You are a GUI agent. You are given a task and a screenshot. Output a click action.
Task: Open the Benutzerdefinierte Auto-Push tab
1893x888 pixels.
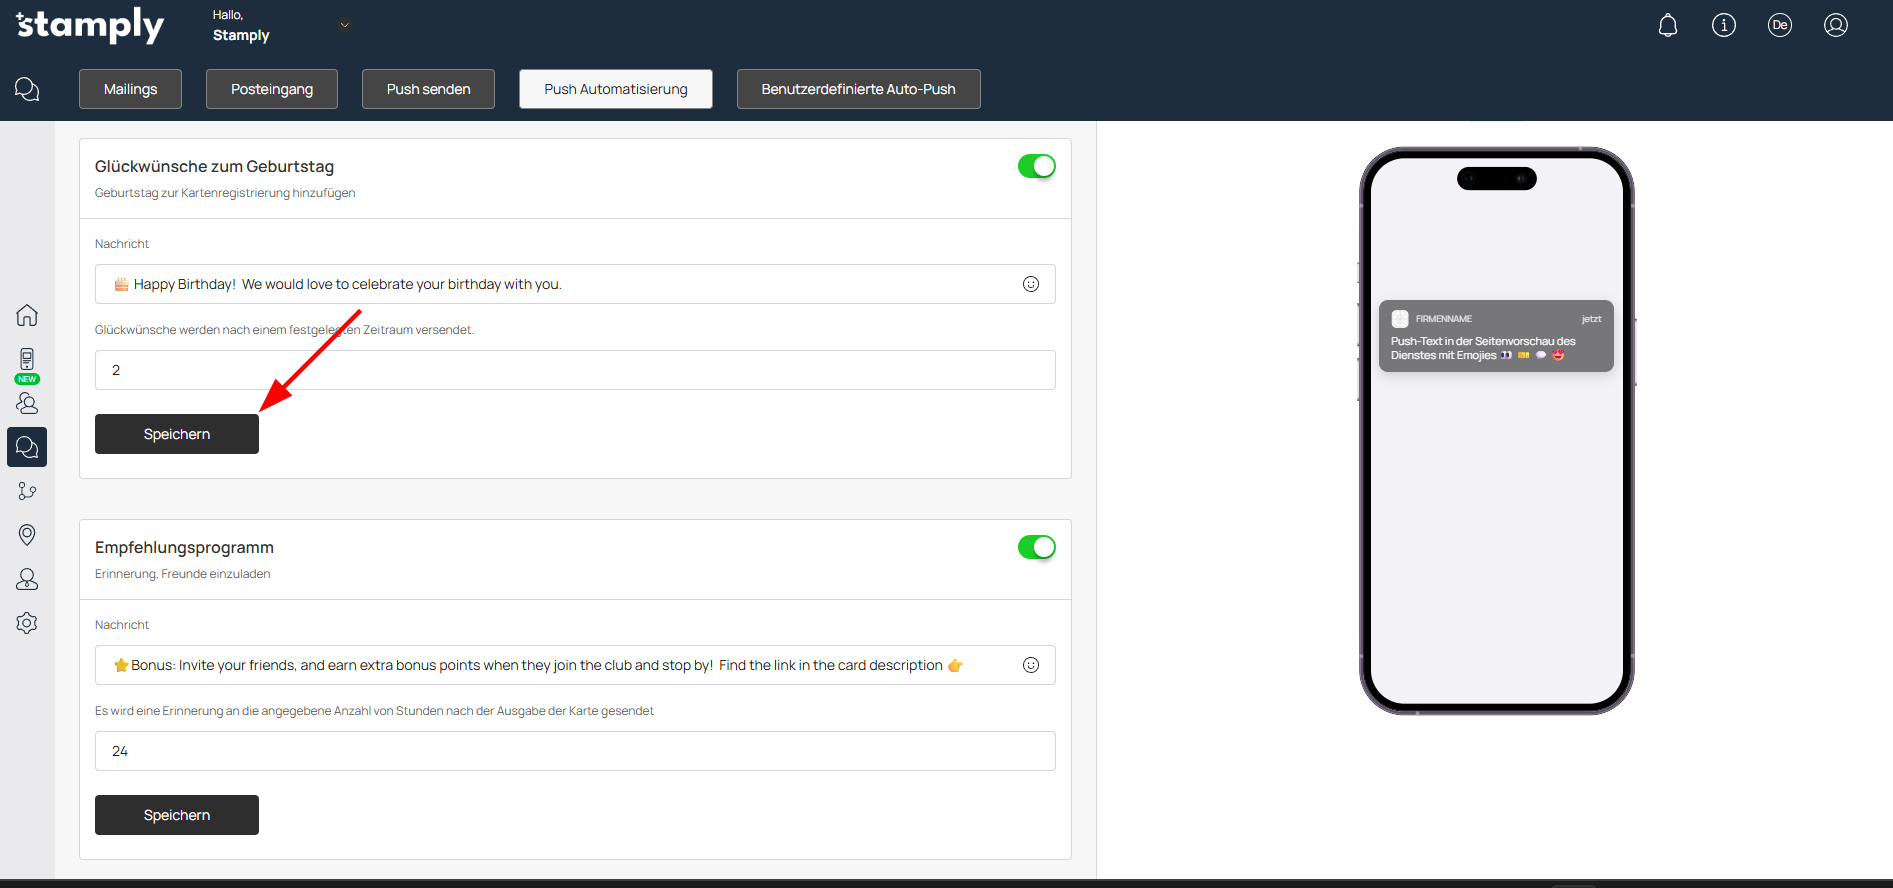click(858, 89)
